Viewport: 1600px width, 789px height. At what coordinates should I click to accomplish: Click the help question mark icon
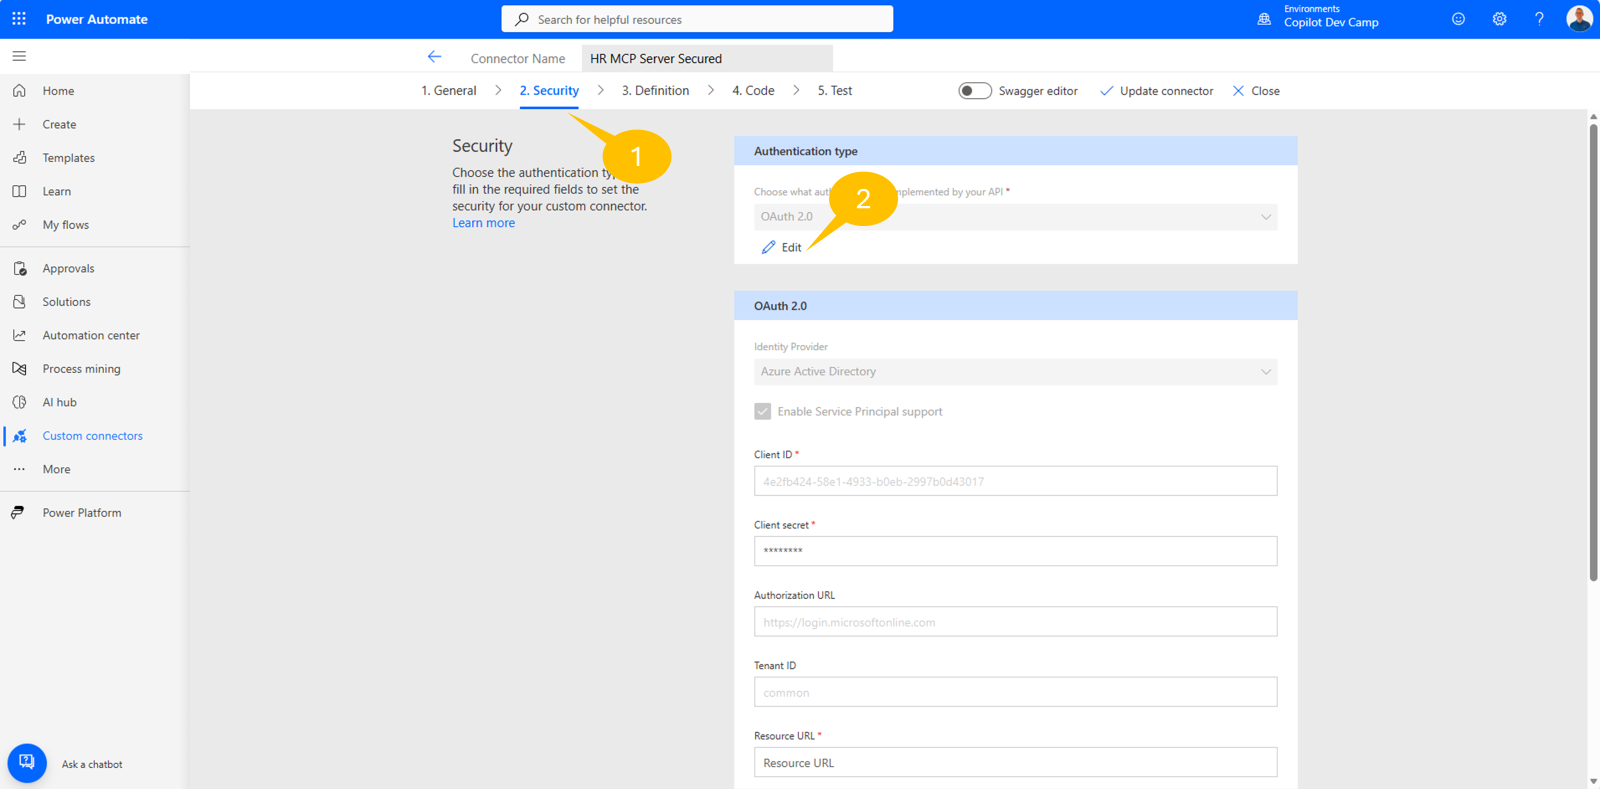pyautogui.click(x=1539, y=19)
